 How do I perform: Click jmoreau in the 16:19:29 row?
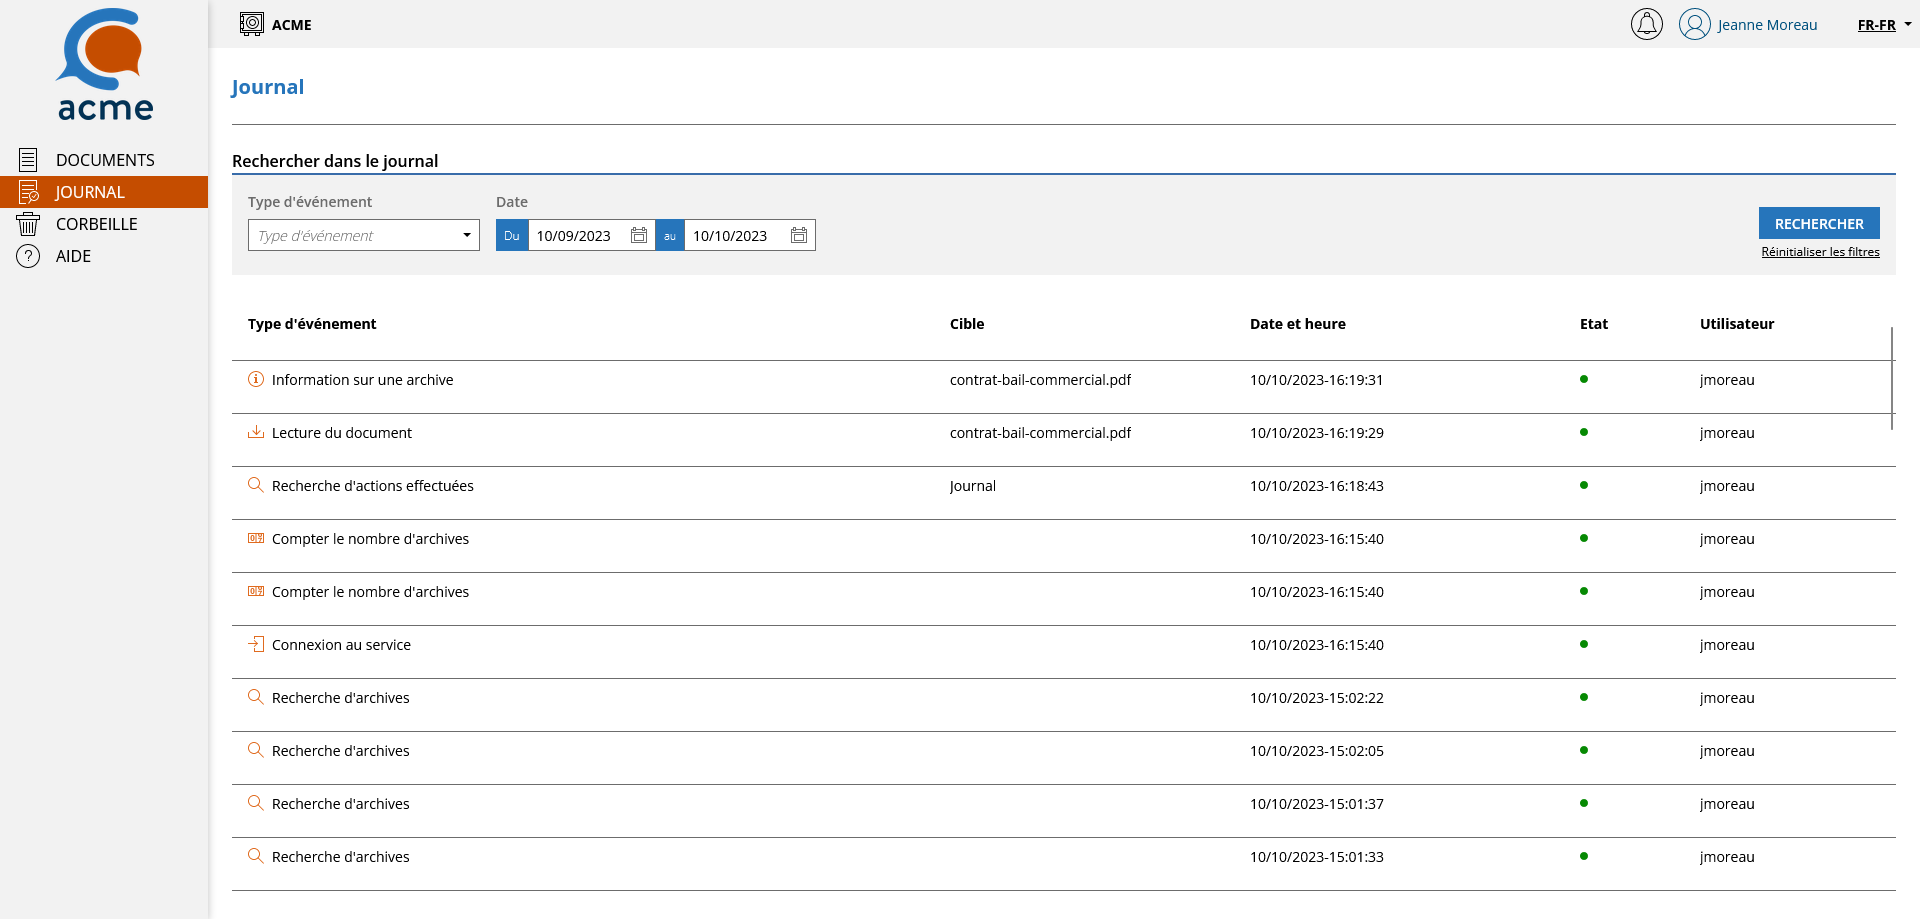pyautogui.click(x=1727, y=433)
